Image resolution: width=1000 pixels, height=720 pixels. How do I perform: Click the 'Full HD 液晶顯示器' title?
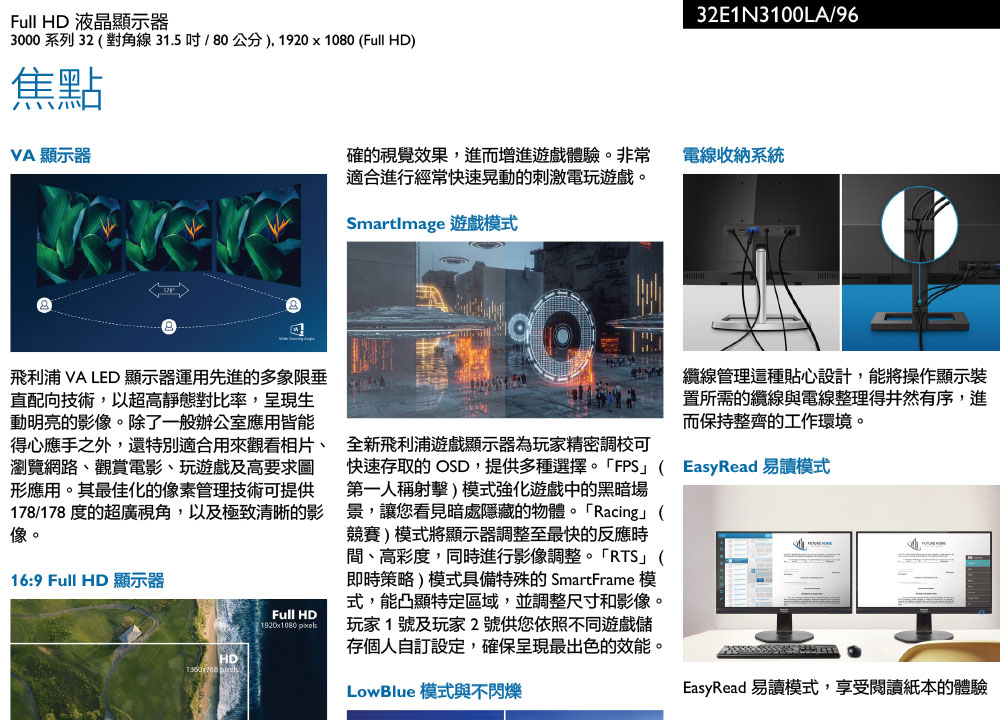89,22
